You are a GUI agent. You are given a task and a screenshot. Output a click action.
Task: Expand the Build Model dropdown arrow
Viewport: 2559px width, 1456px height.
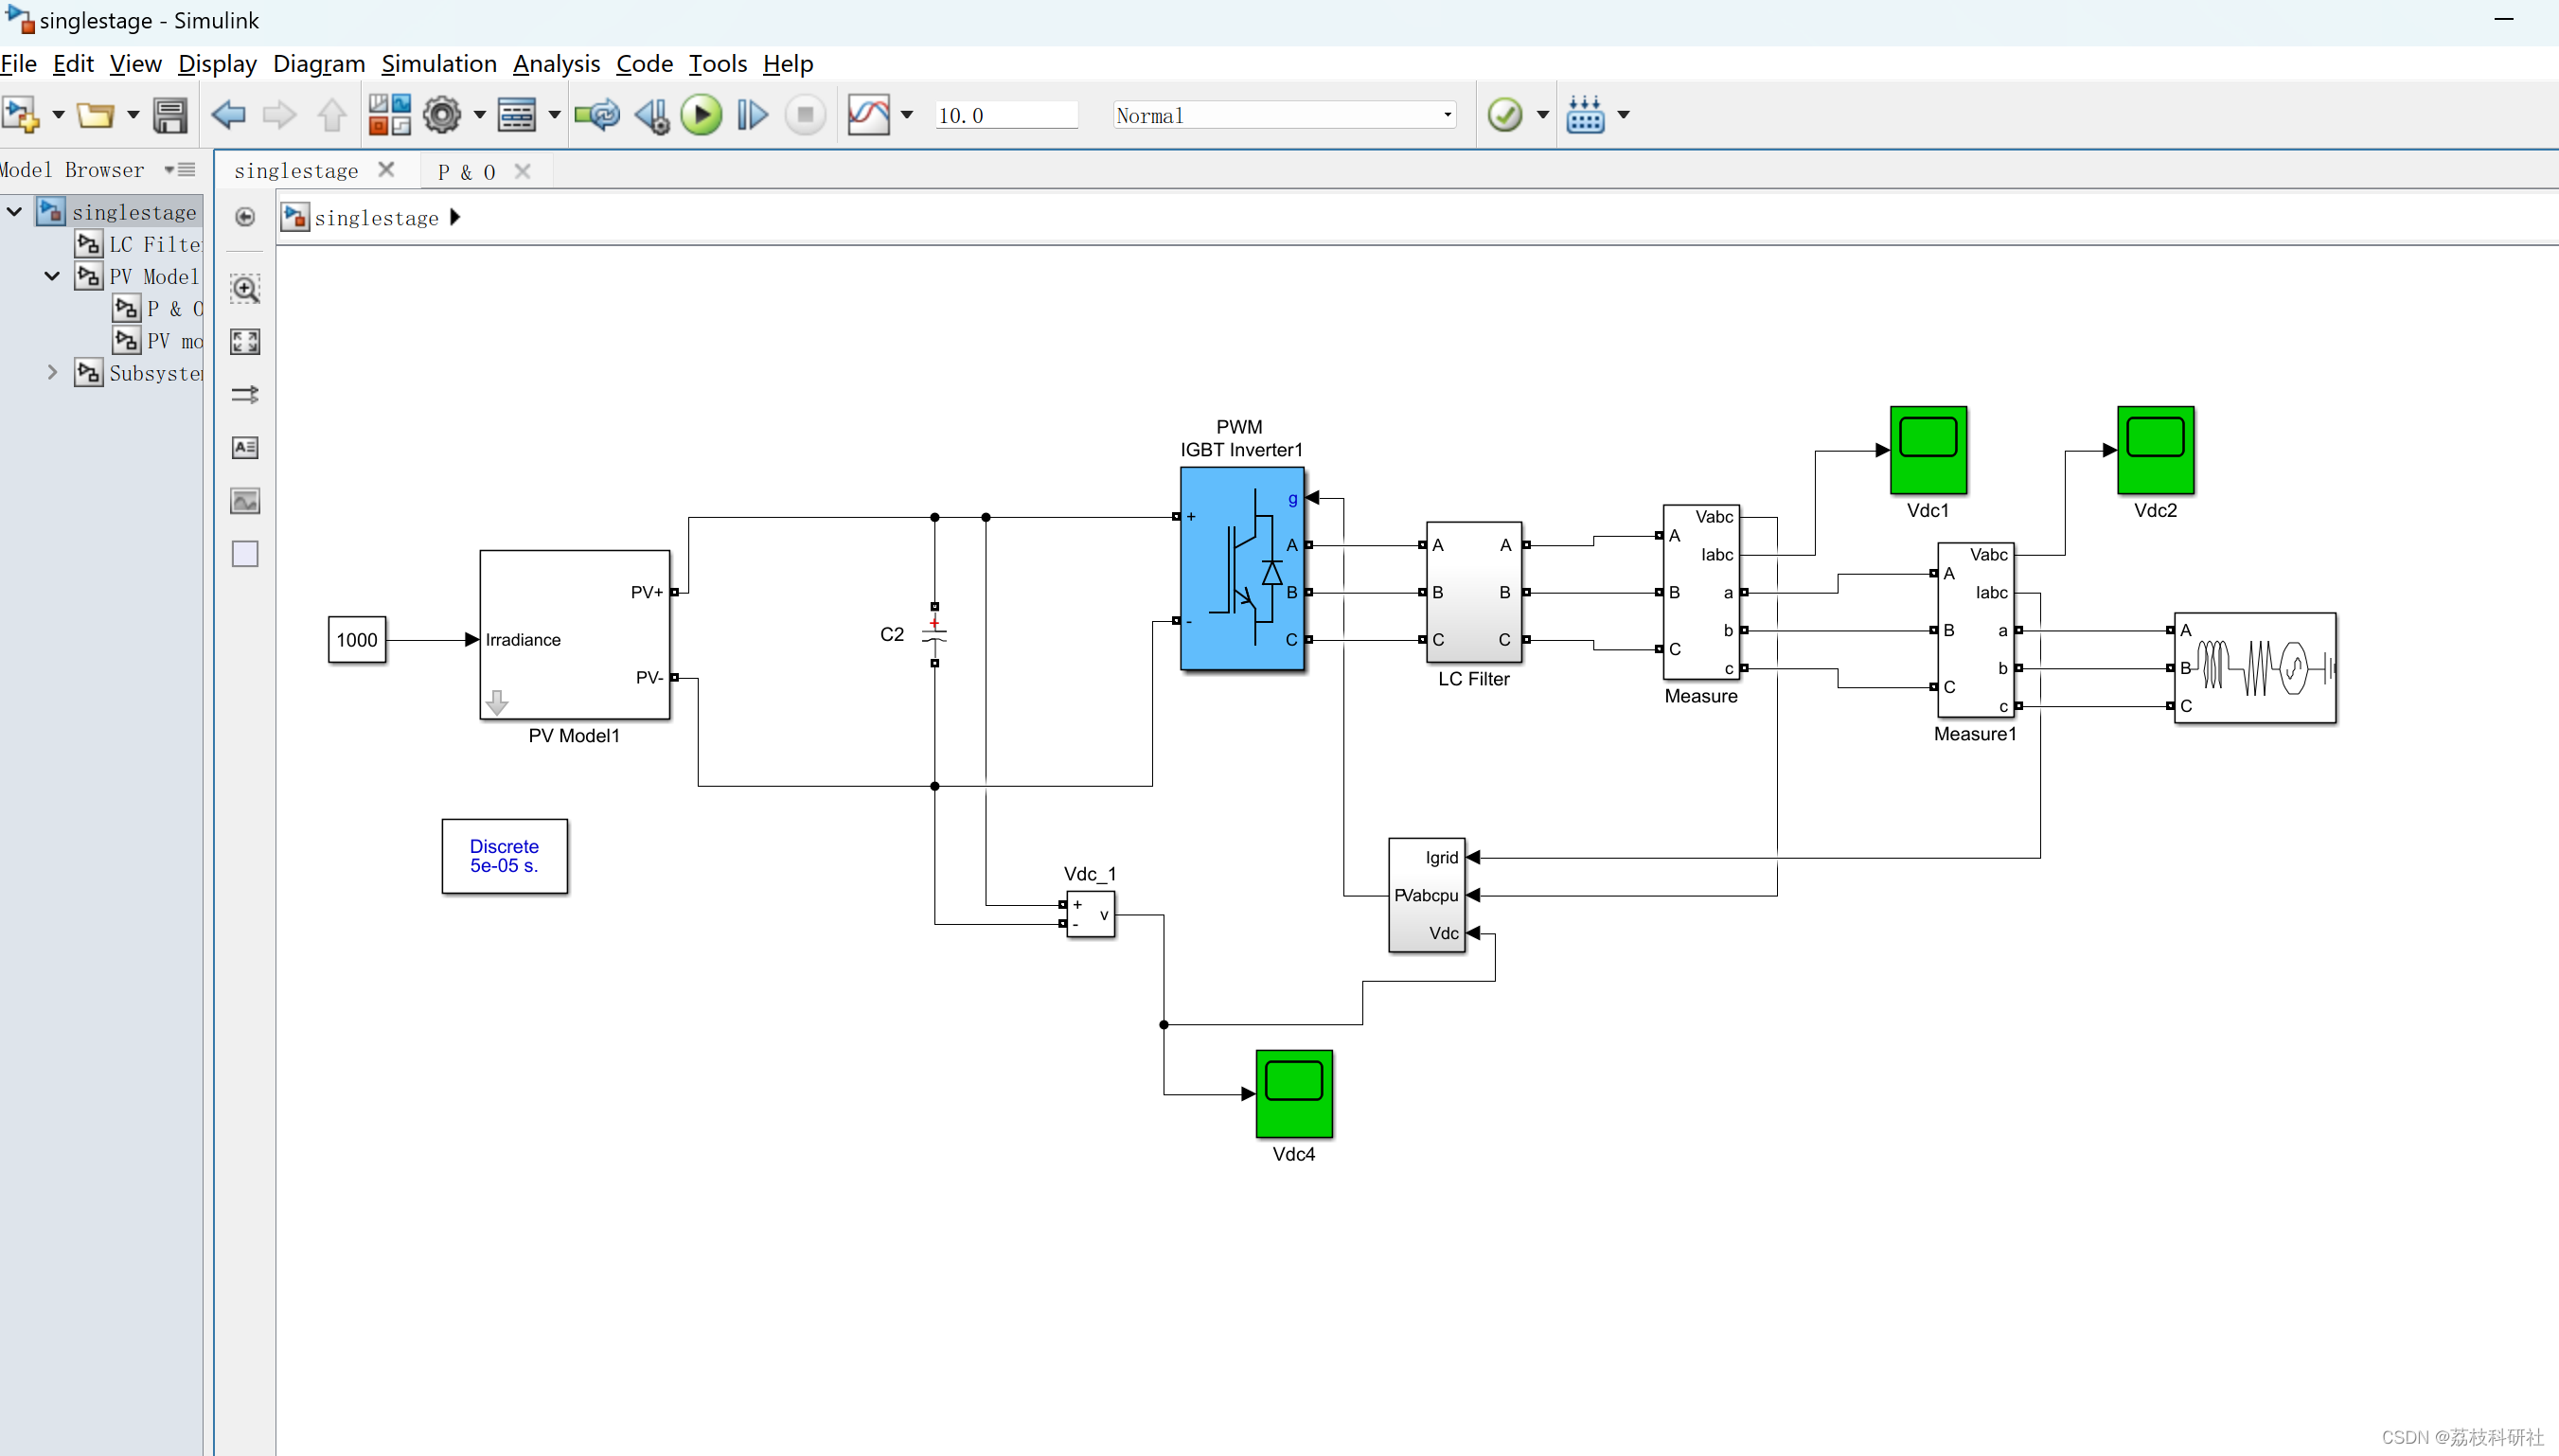tap(1623, 115)
